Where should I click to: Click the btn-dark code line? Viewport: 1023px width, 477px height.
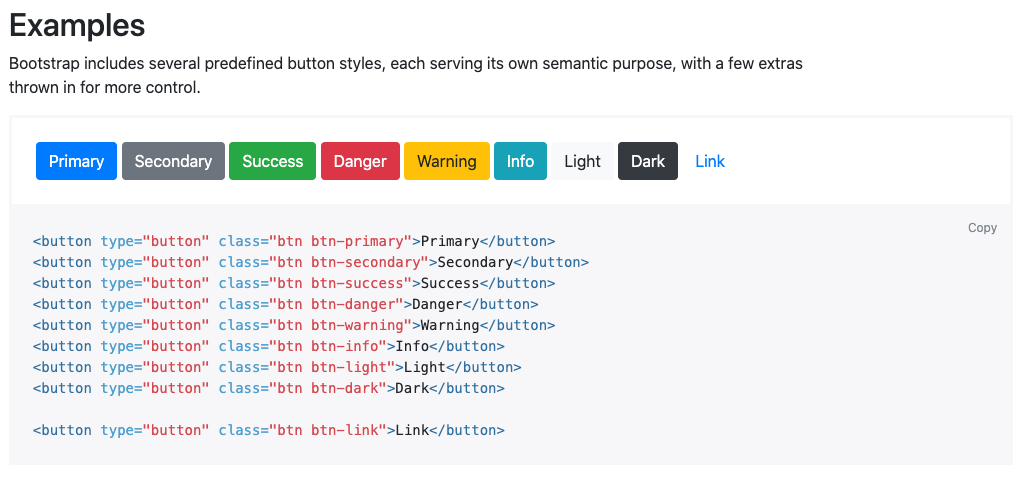(269, 388)
